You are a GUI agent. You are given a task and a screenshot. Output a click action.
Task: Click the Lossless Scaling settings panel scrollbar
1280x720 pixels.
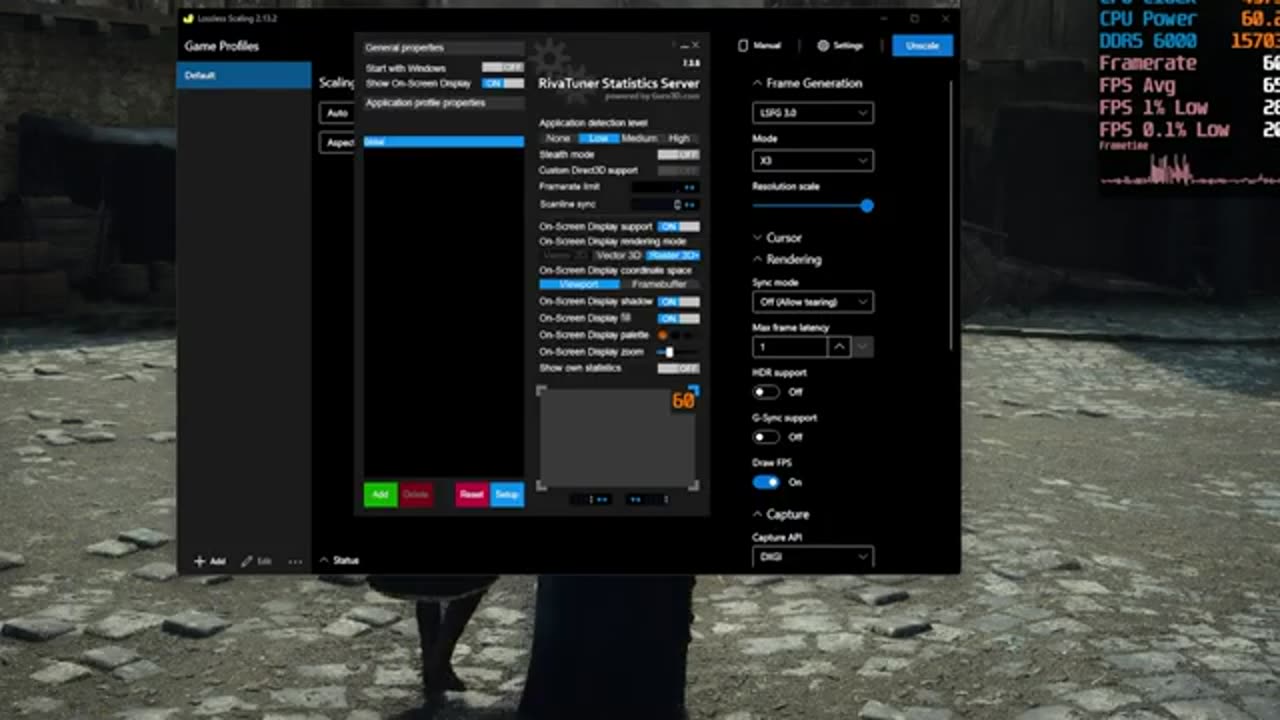click(x=951, y=215)
